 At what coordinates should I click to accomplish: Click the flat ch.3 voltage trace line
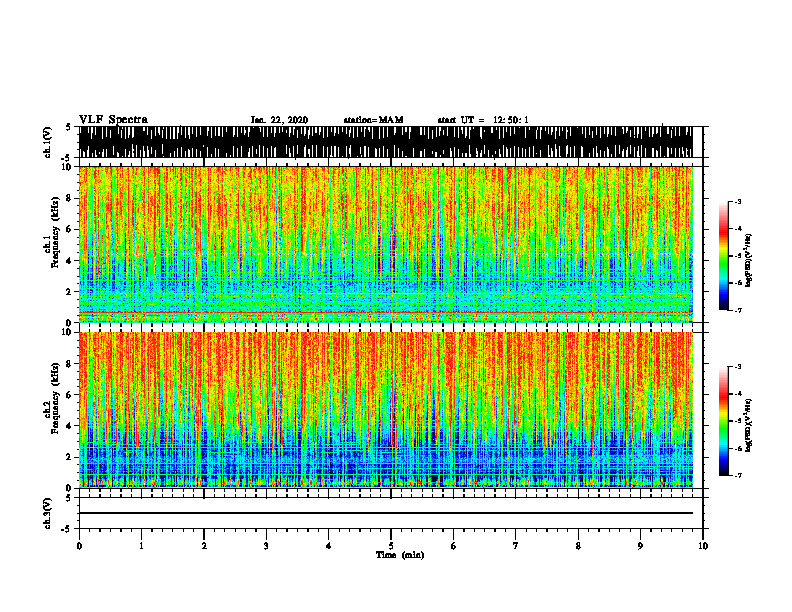(x=385, y=513)
